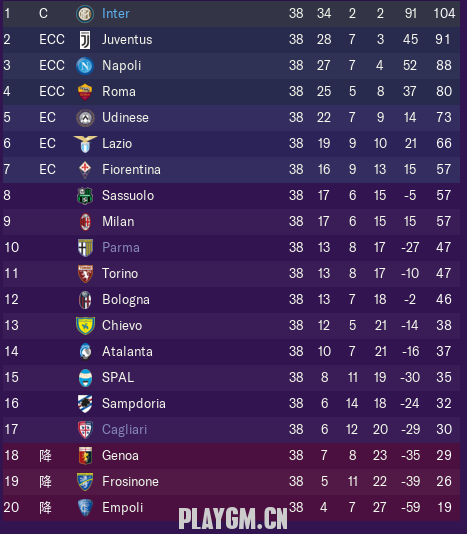
Task: Click the Parma club crest
Action: [85, 248]
